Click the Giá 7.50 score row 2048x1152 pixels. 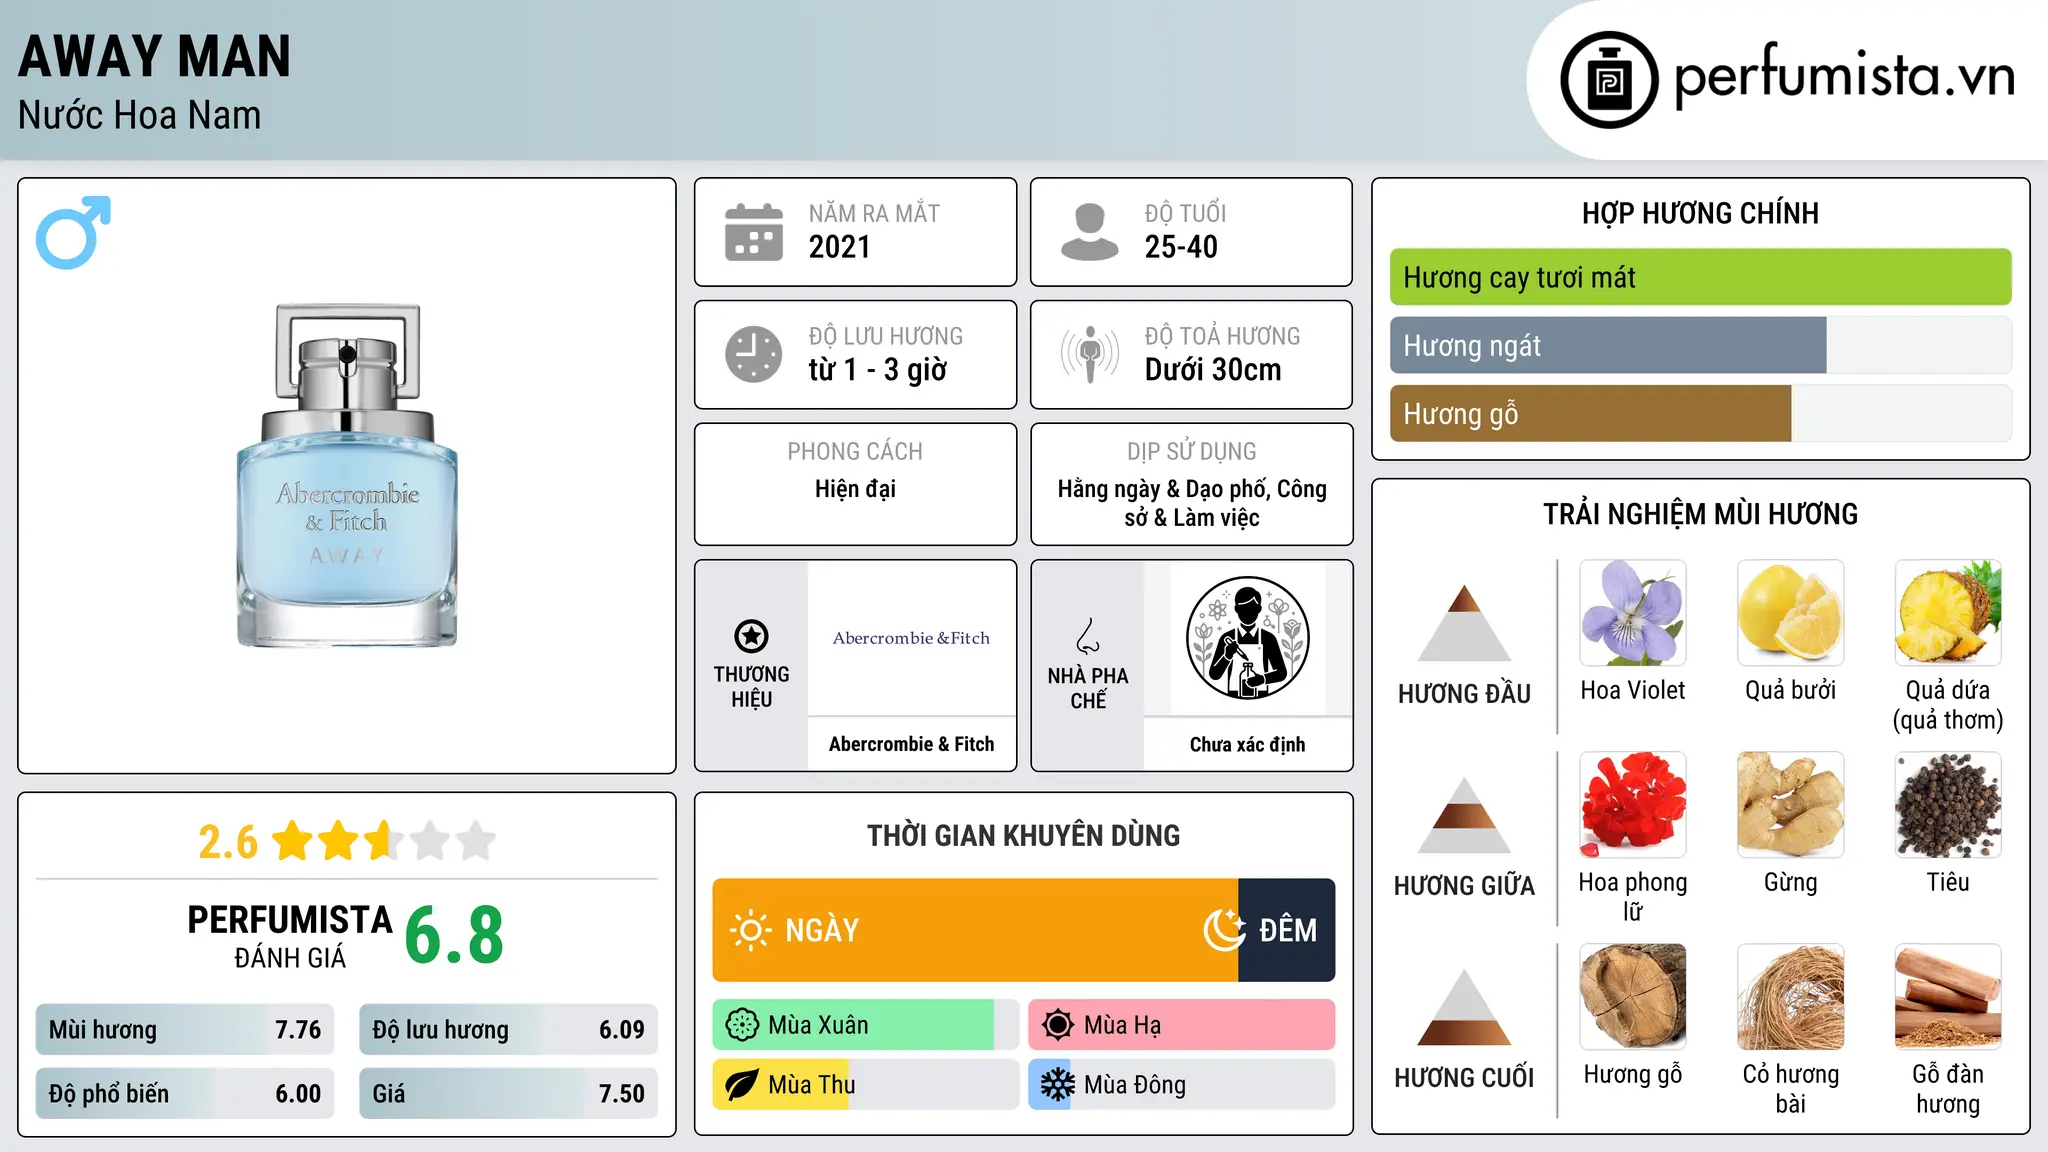[508, 1094]
